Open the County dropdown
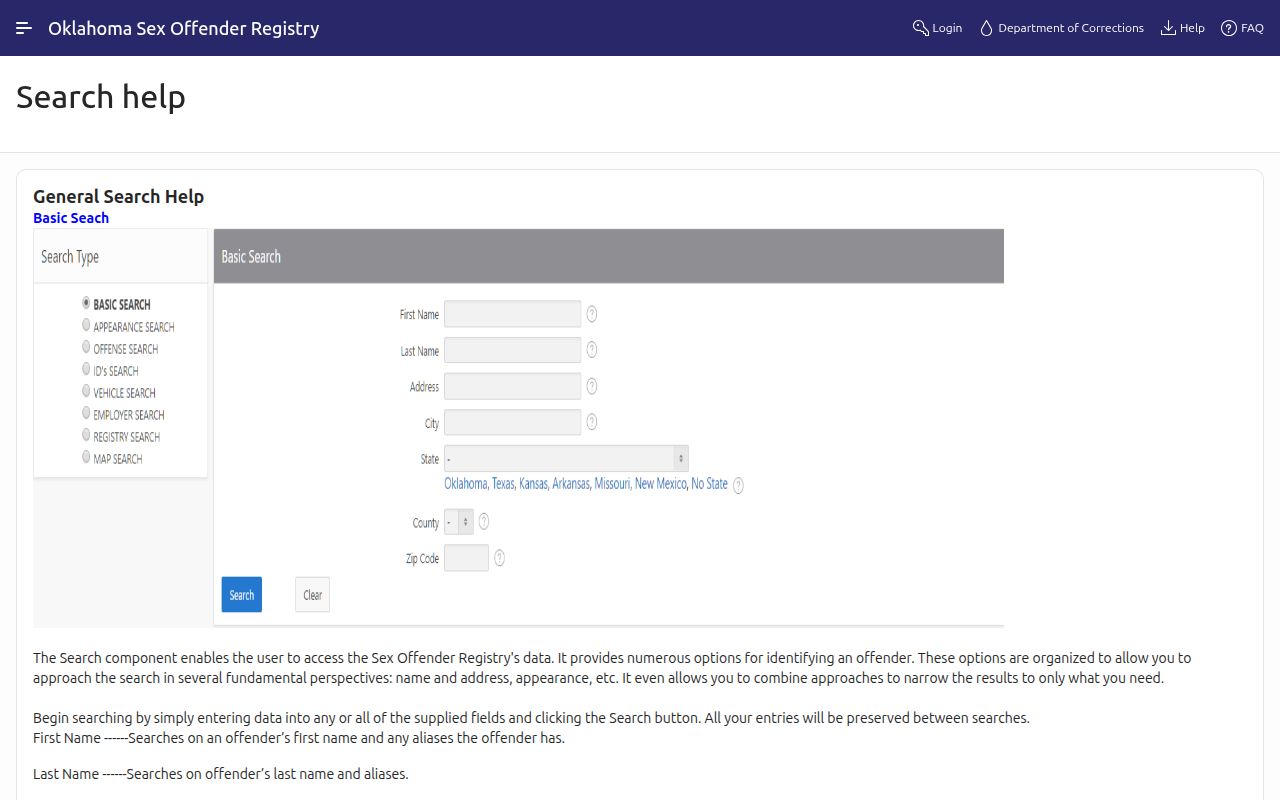 point(459,522)
